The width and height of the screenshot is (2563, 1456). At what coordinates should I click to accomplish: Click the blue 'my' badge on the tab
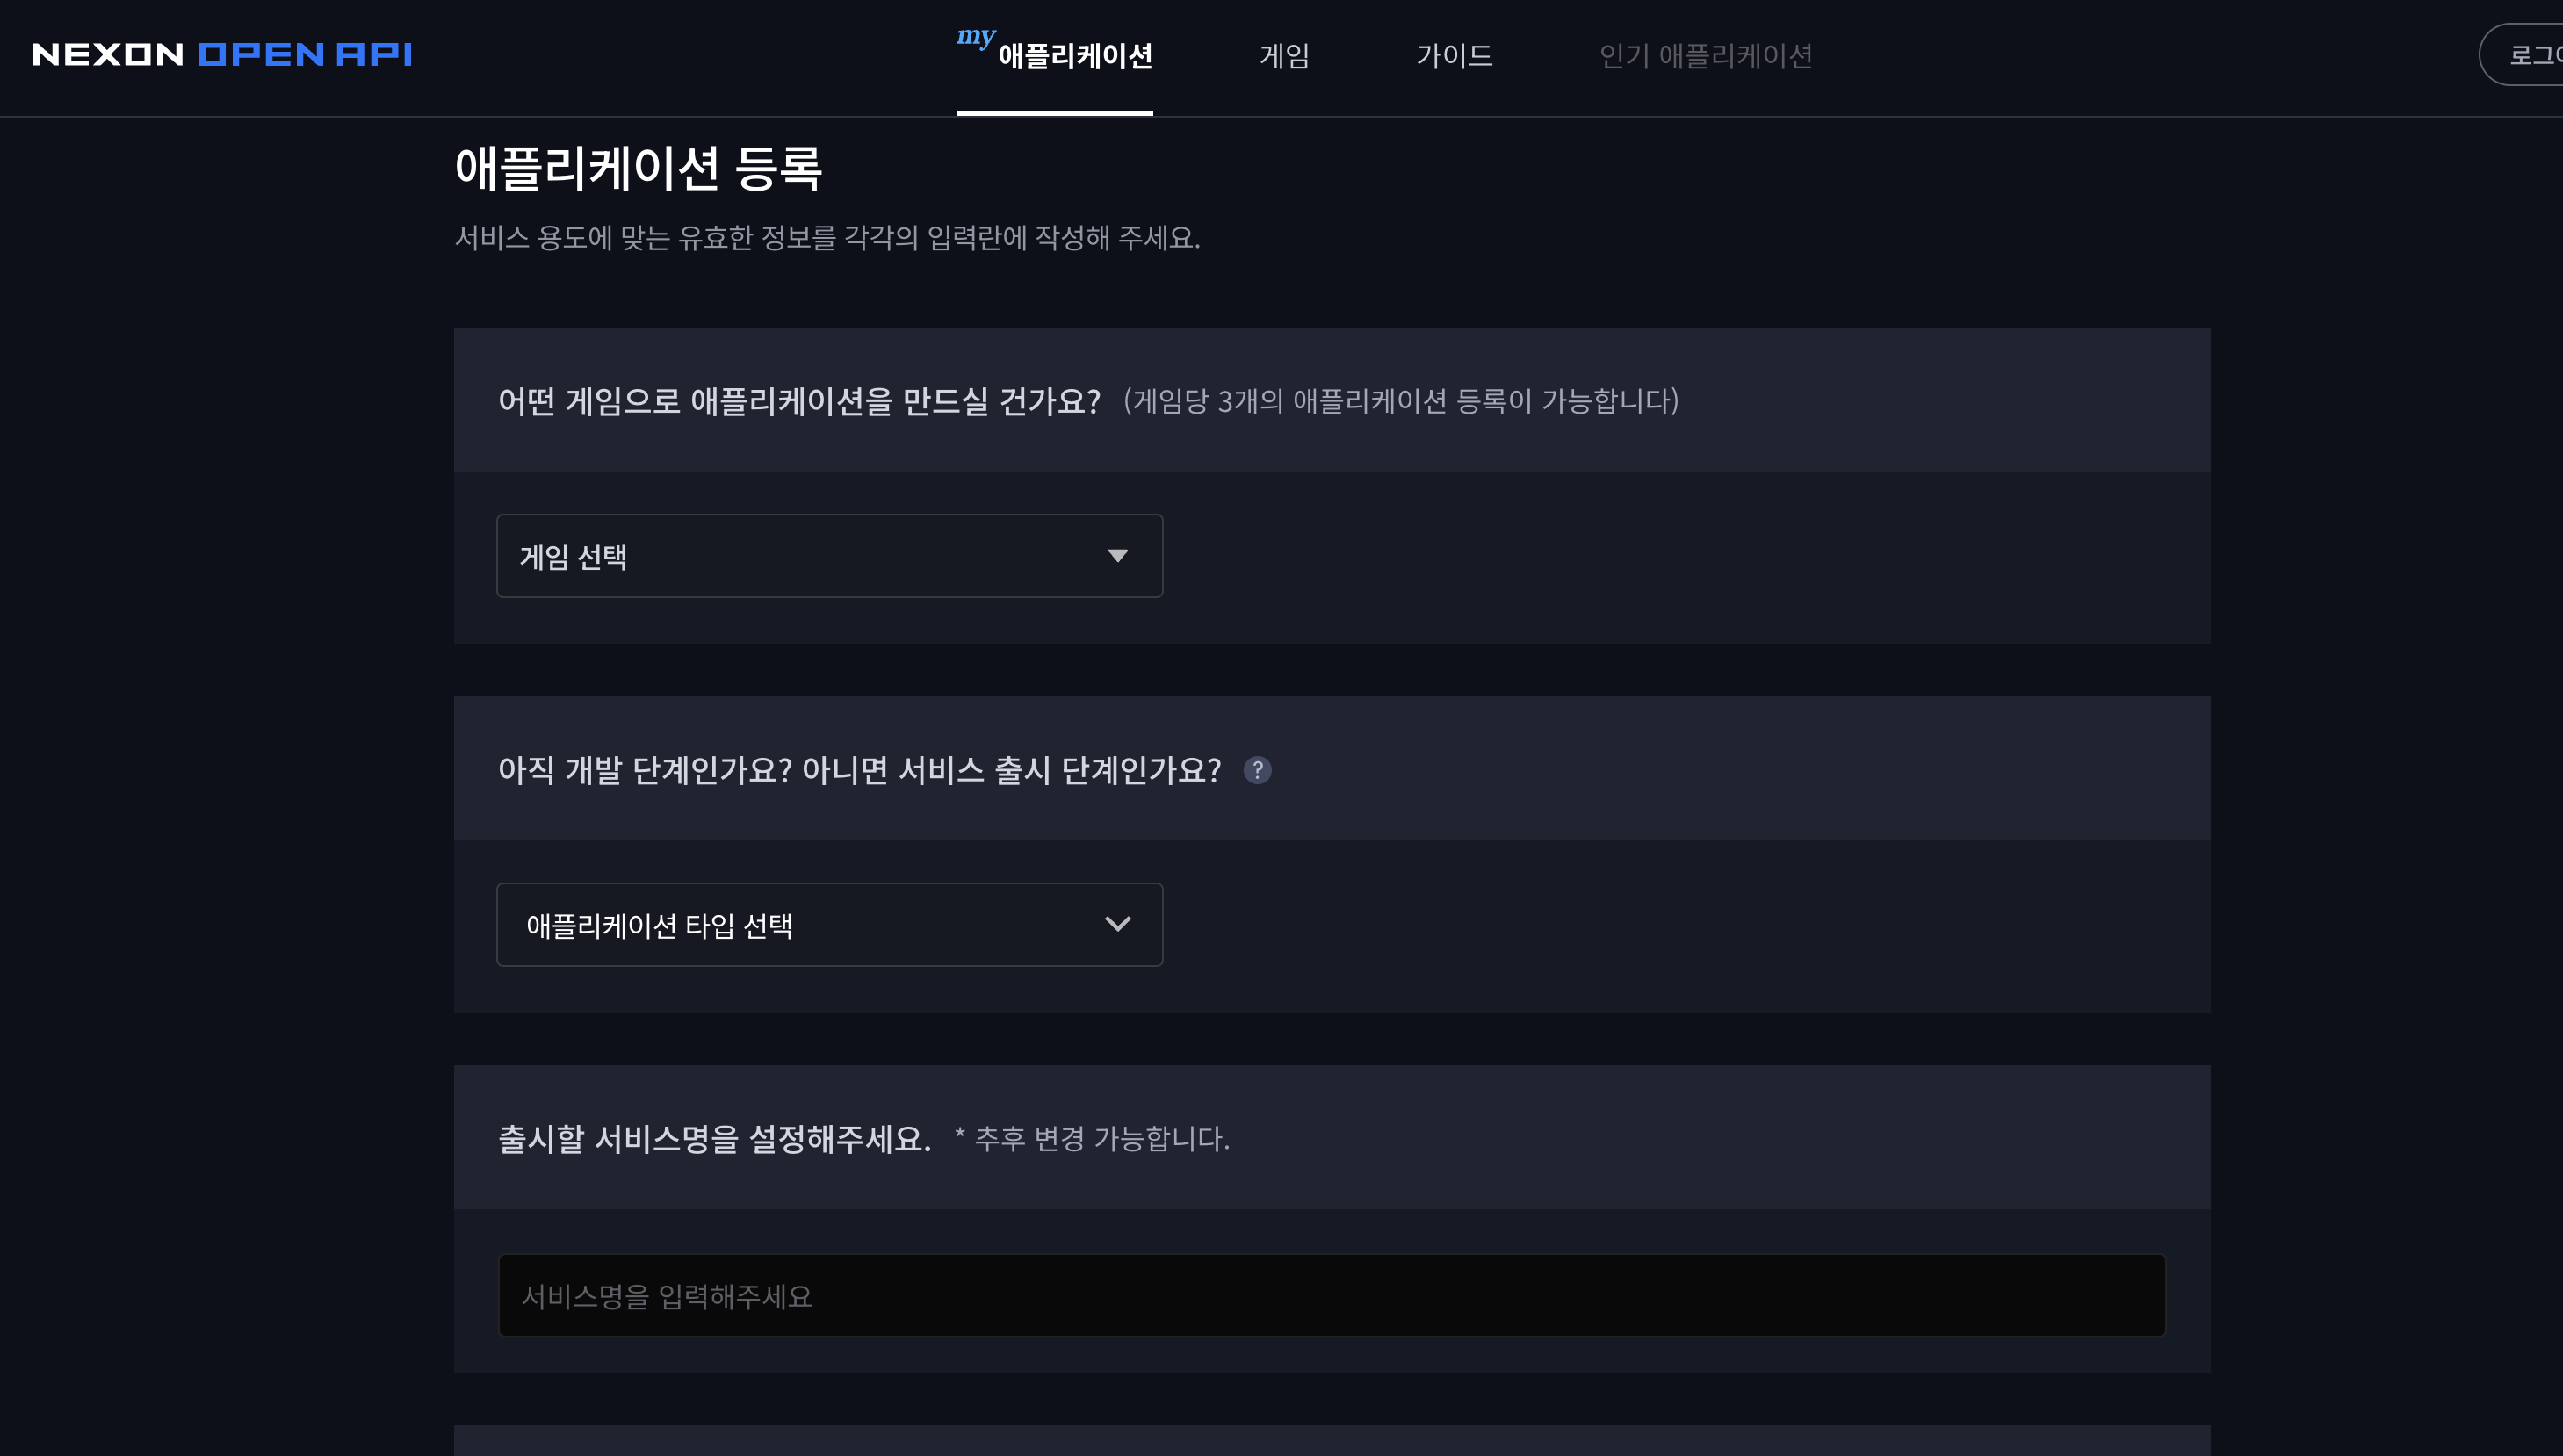coord(975,37)
